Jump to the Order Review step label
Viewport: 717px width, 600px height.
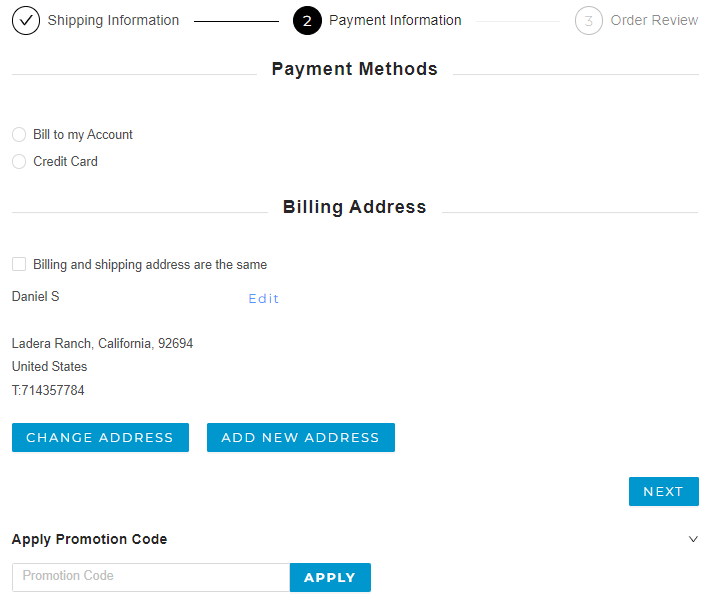pos(654,20)
